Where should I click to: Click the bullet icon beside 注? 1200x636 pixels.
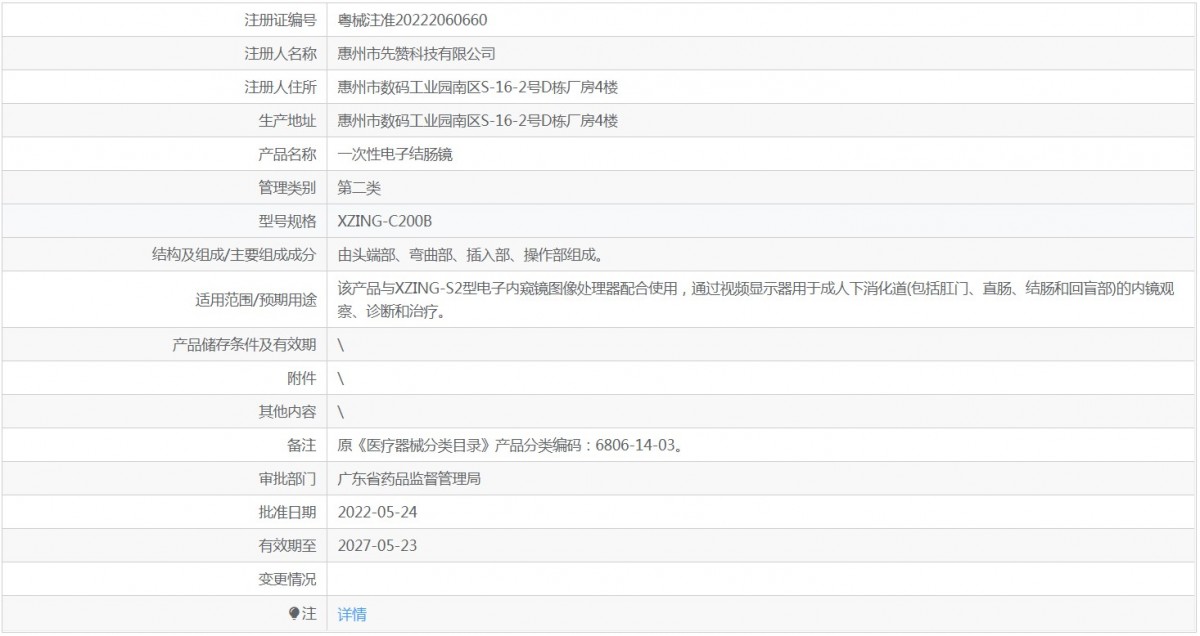294,614
